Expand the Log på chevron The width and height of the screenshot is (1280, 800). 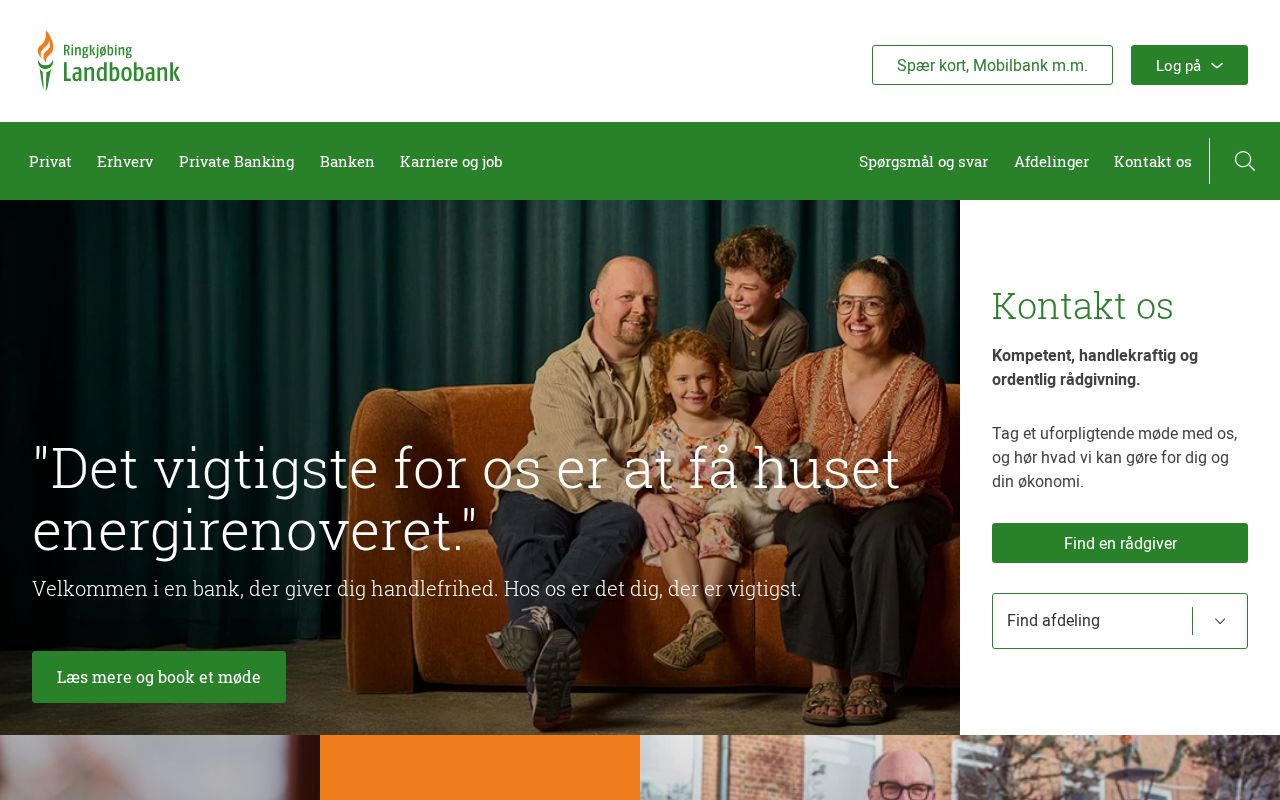(x=1217, y=65)
